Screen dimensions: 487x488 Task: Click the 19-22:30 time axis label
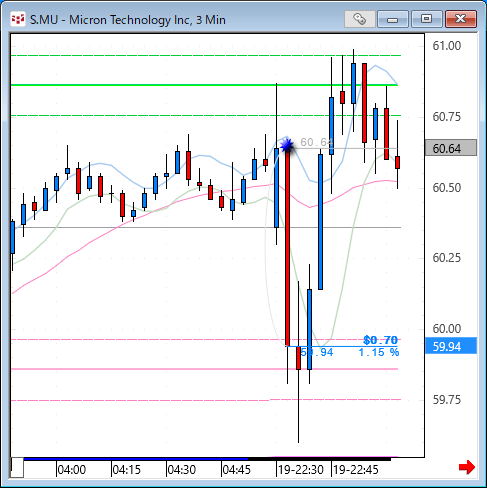pos(301,470)
